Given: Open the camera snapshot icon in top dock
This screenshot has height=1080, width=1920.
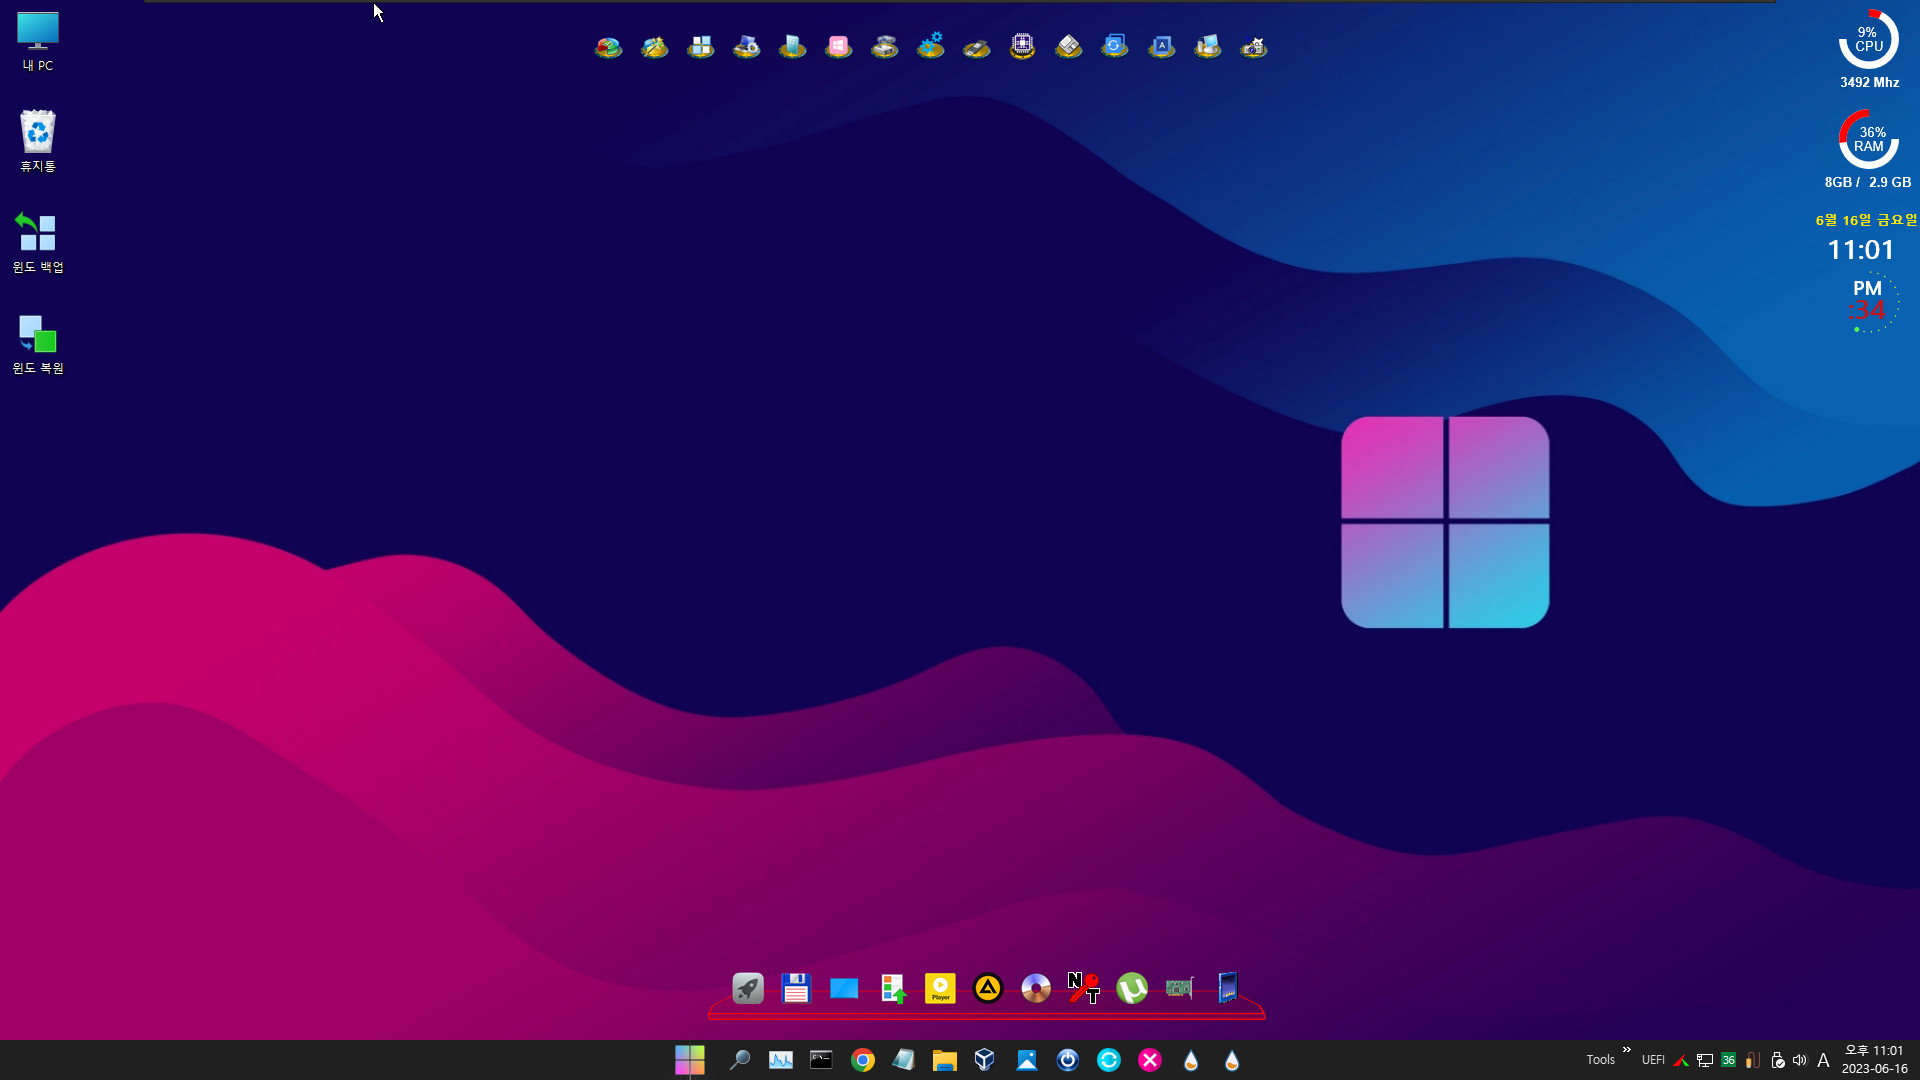Looking at the screenshot, I should pos(1253,47).
